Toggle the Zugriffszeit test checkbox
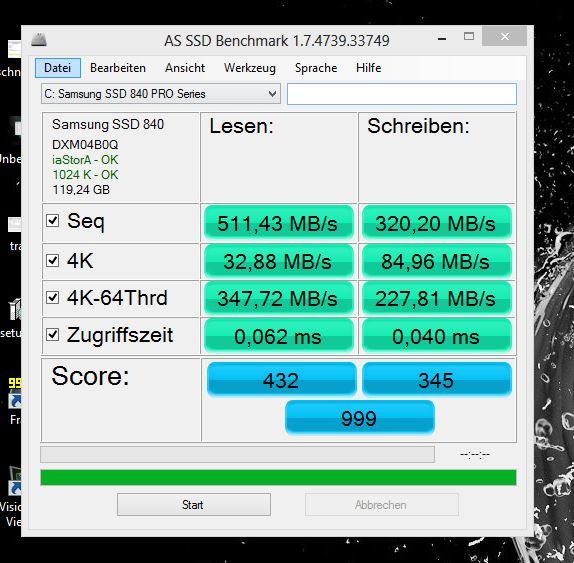The image size is (574, 563). pyautogui.click(x=53, y=335)
